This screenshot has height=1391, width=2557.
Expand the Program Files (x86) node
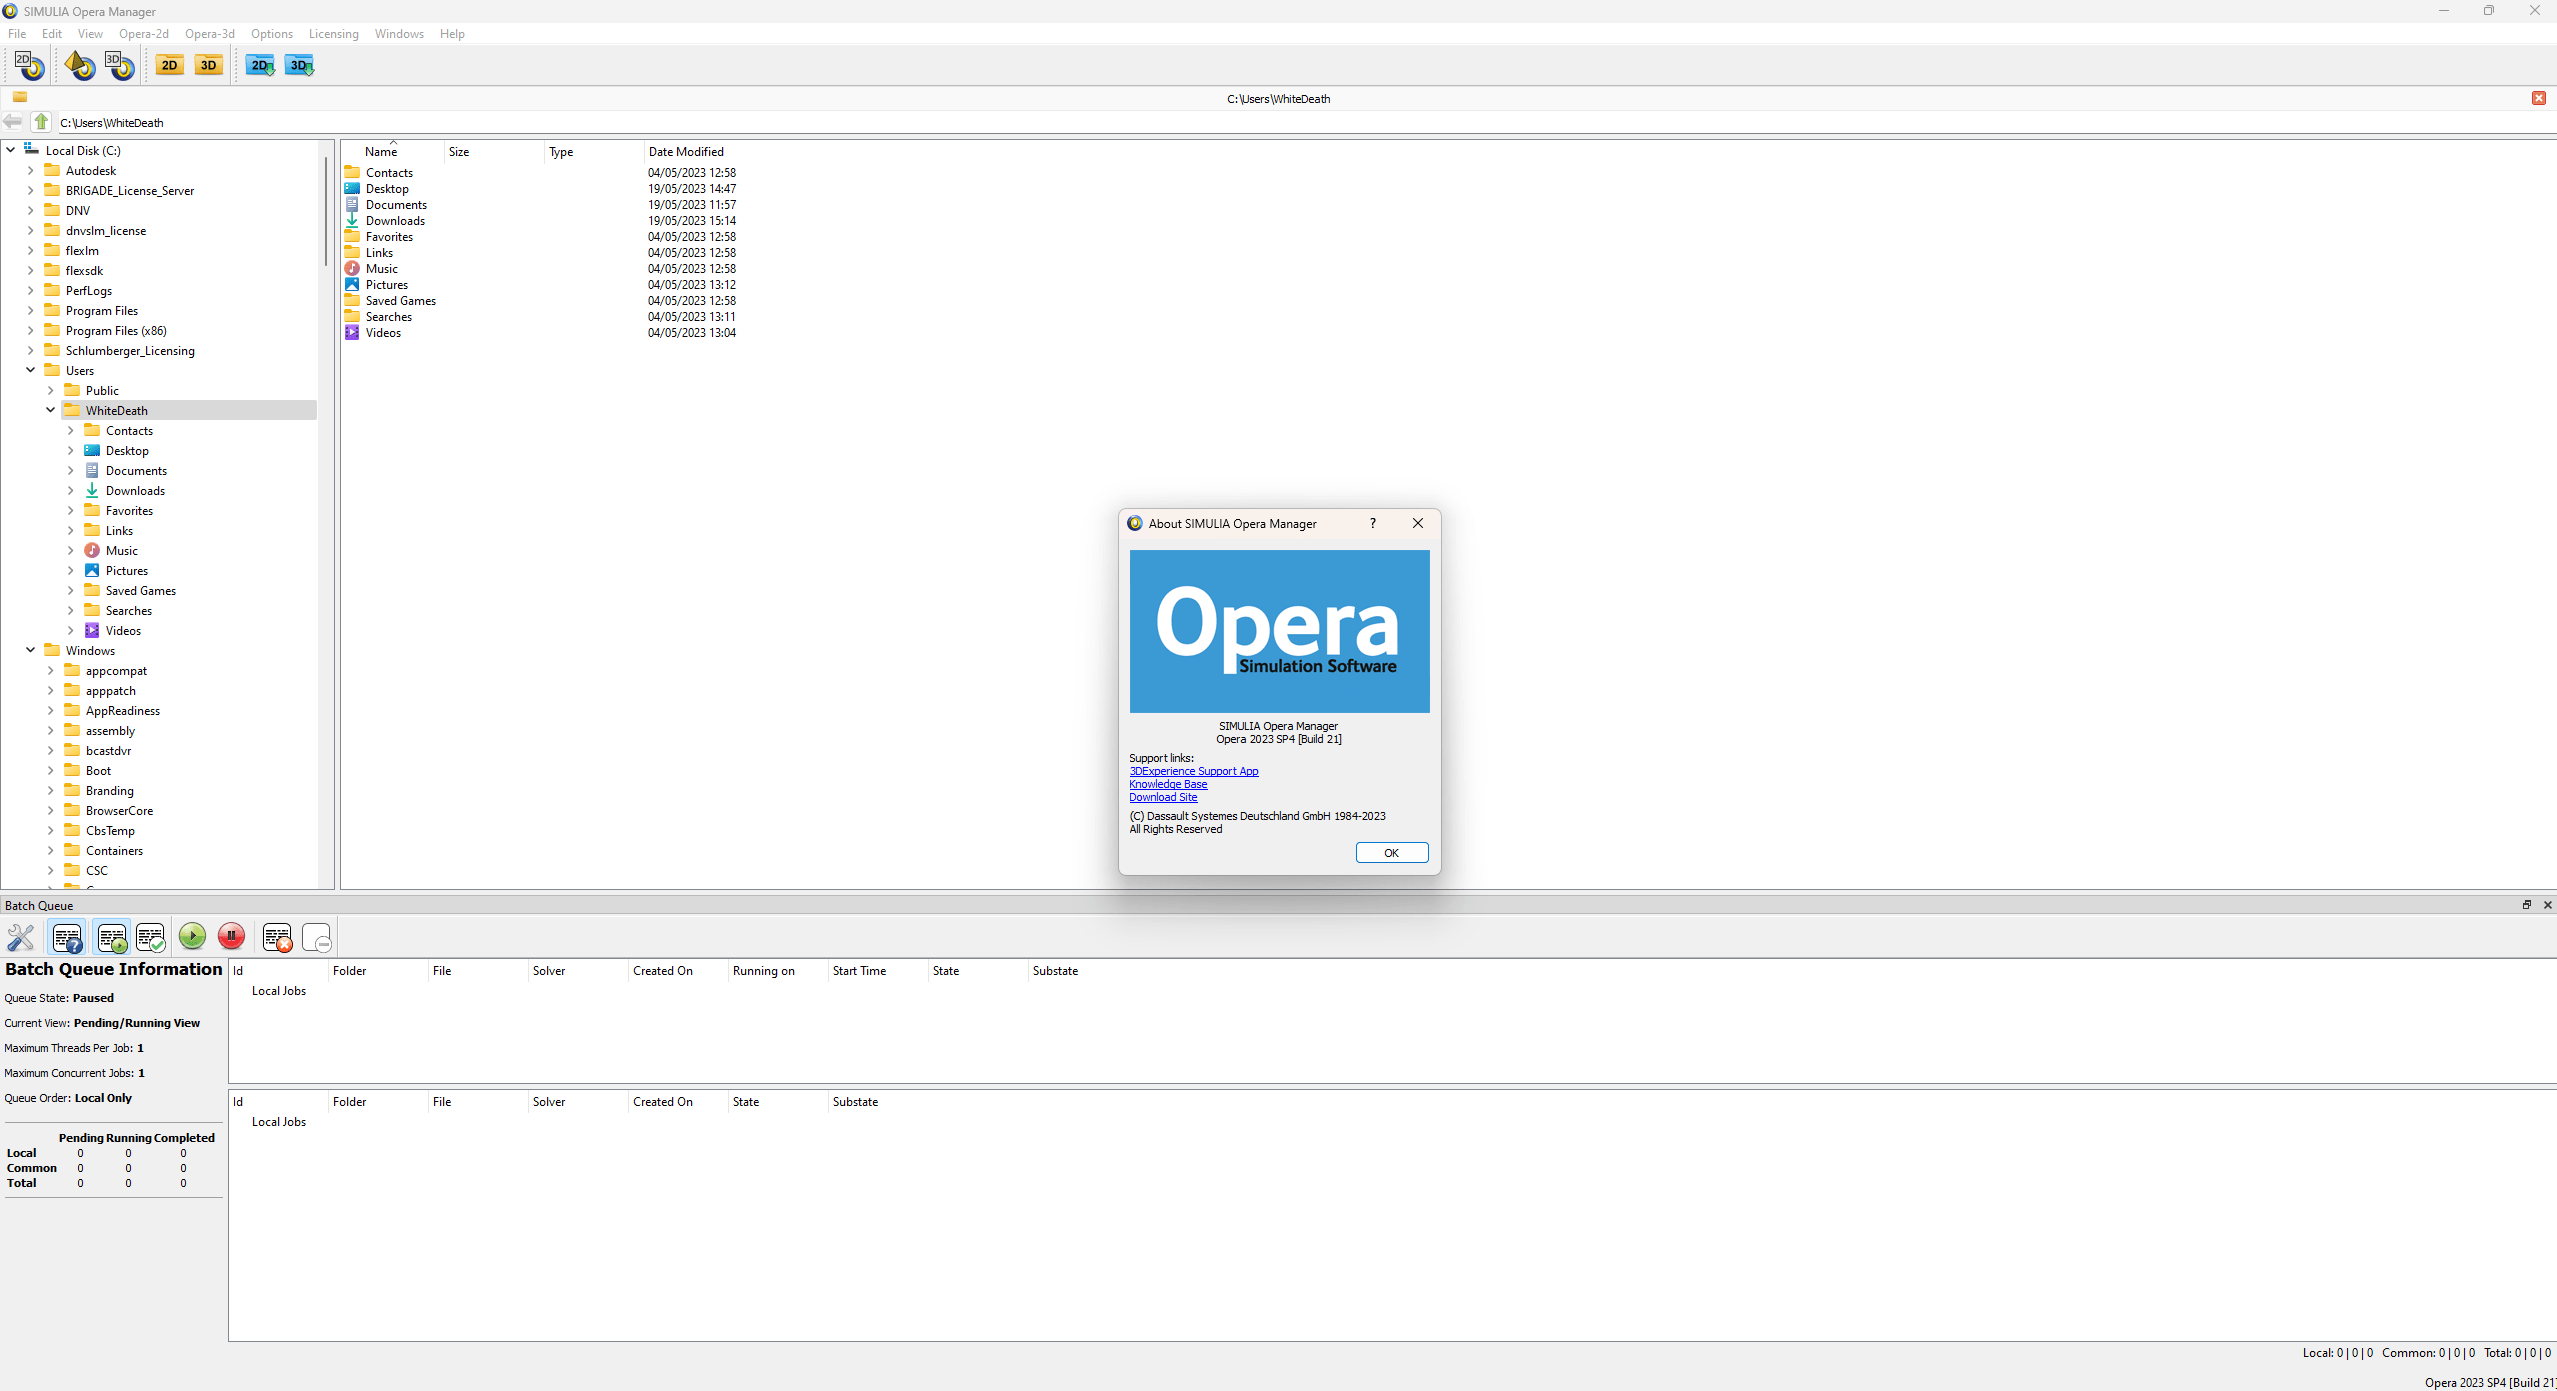coord(31,330)
